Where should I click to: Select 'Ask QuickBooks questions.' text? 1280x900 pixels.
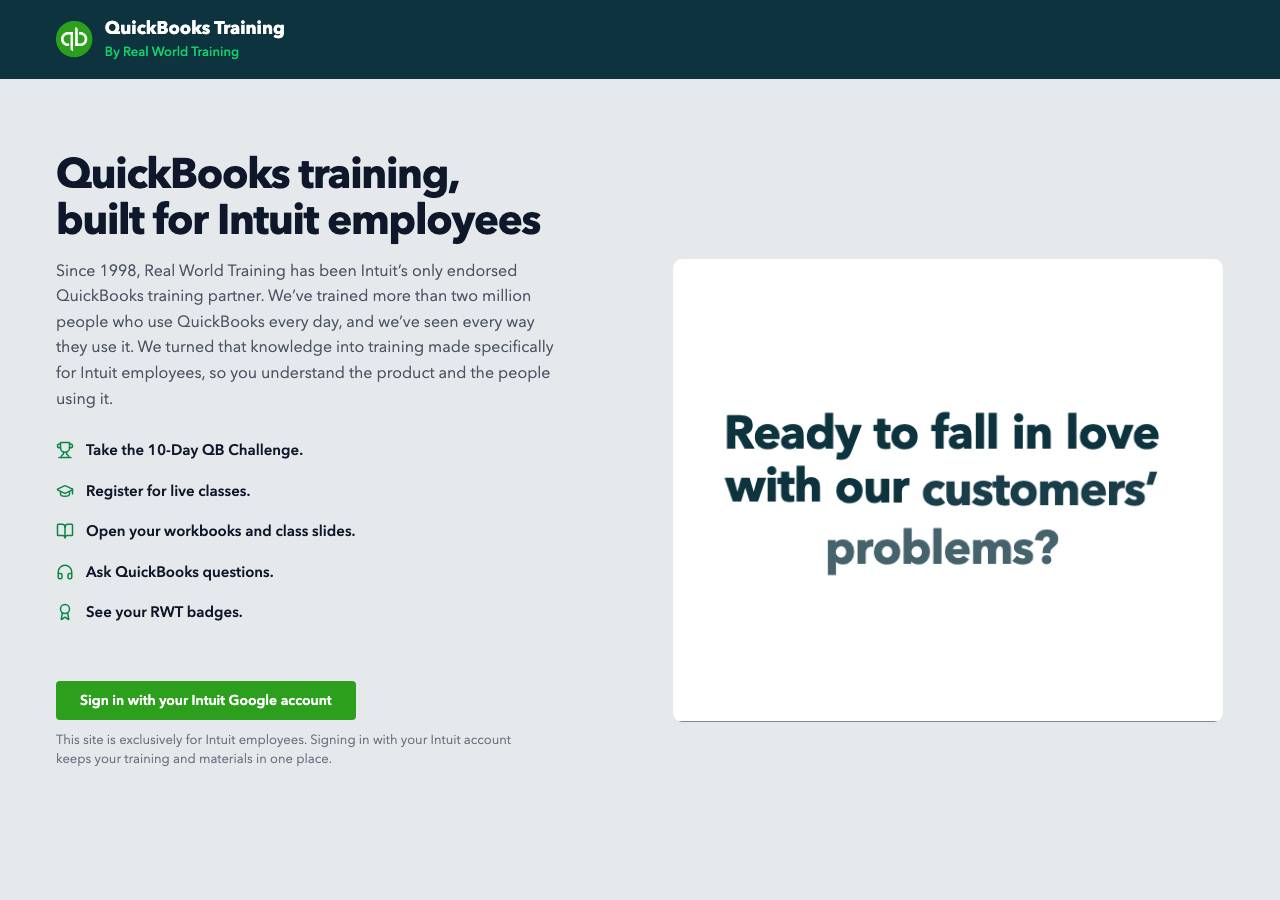click(x=180, y=572)
